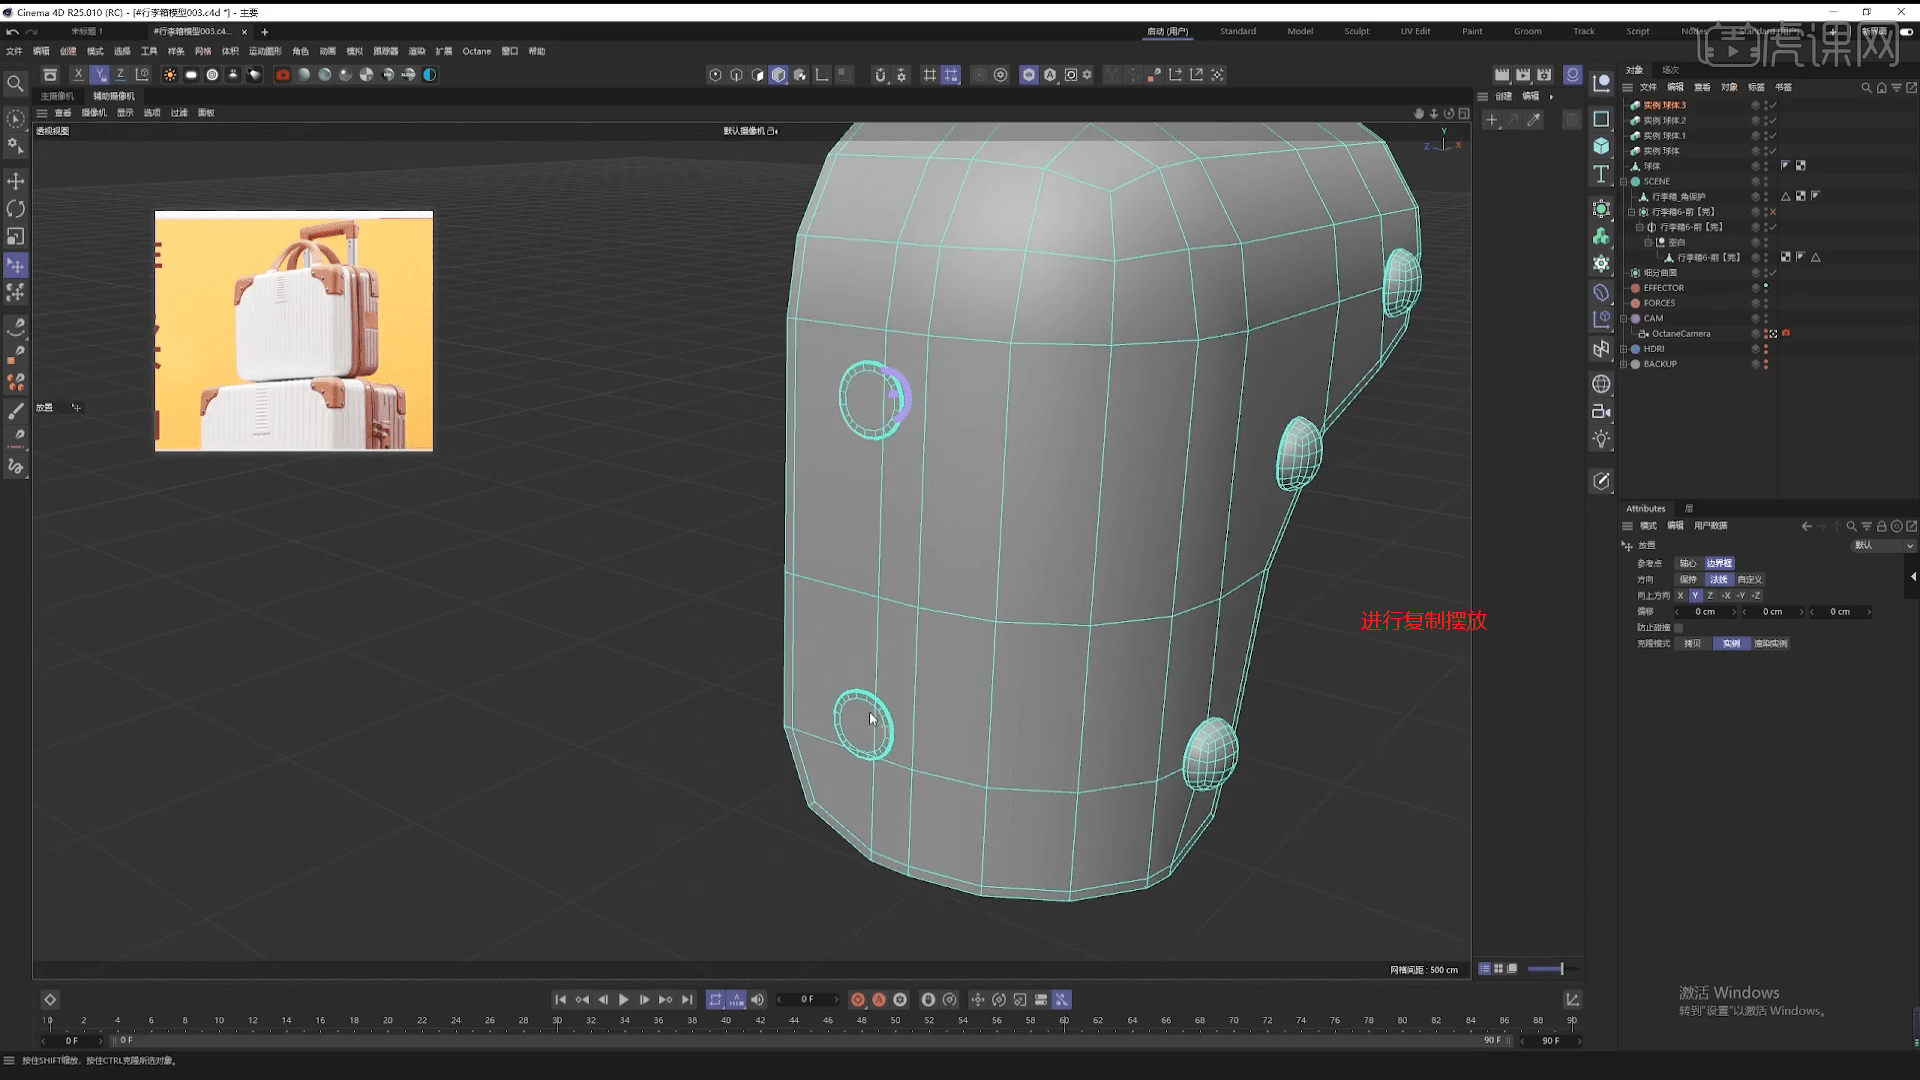This screenshot has height=1080, width=1920.
Task: Click the search magnifier icon at top left
Action: click(x=15, y=84)
